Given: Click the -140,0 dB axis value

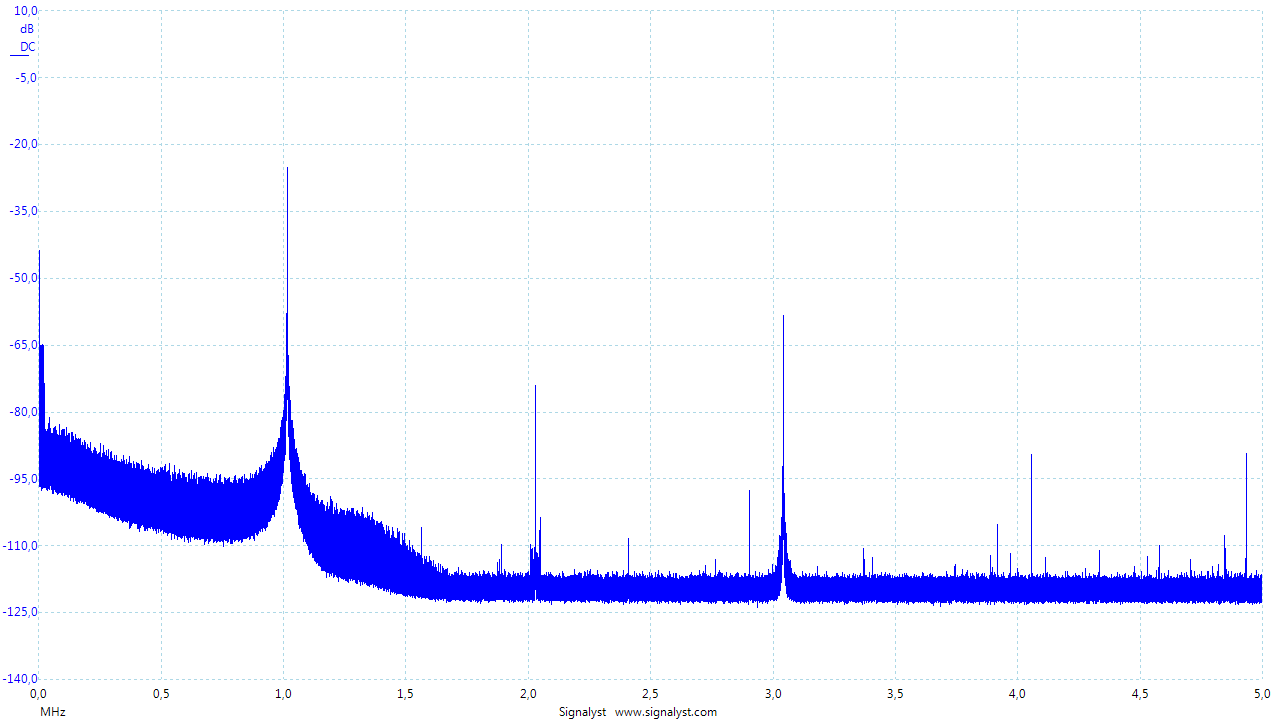Looking at the screenshot, I should click(20, 679).
